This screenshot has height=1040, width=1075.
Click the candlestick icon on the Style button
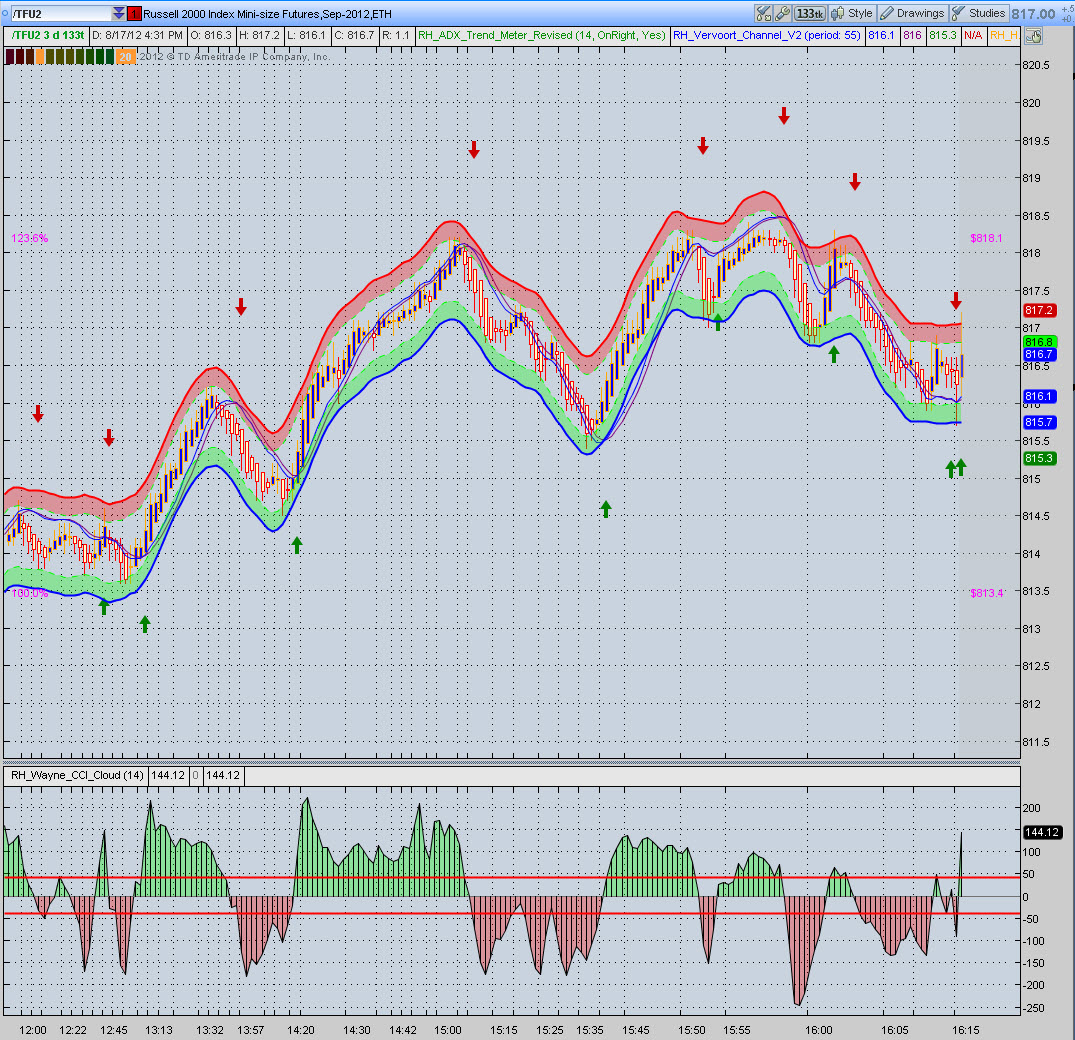837,14
